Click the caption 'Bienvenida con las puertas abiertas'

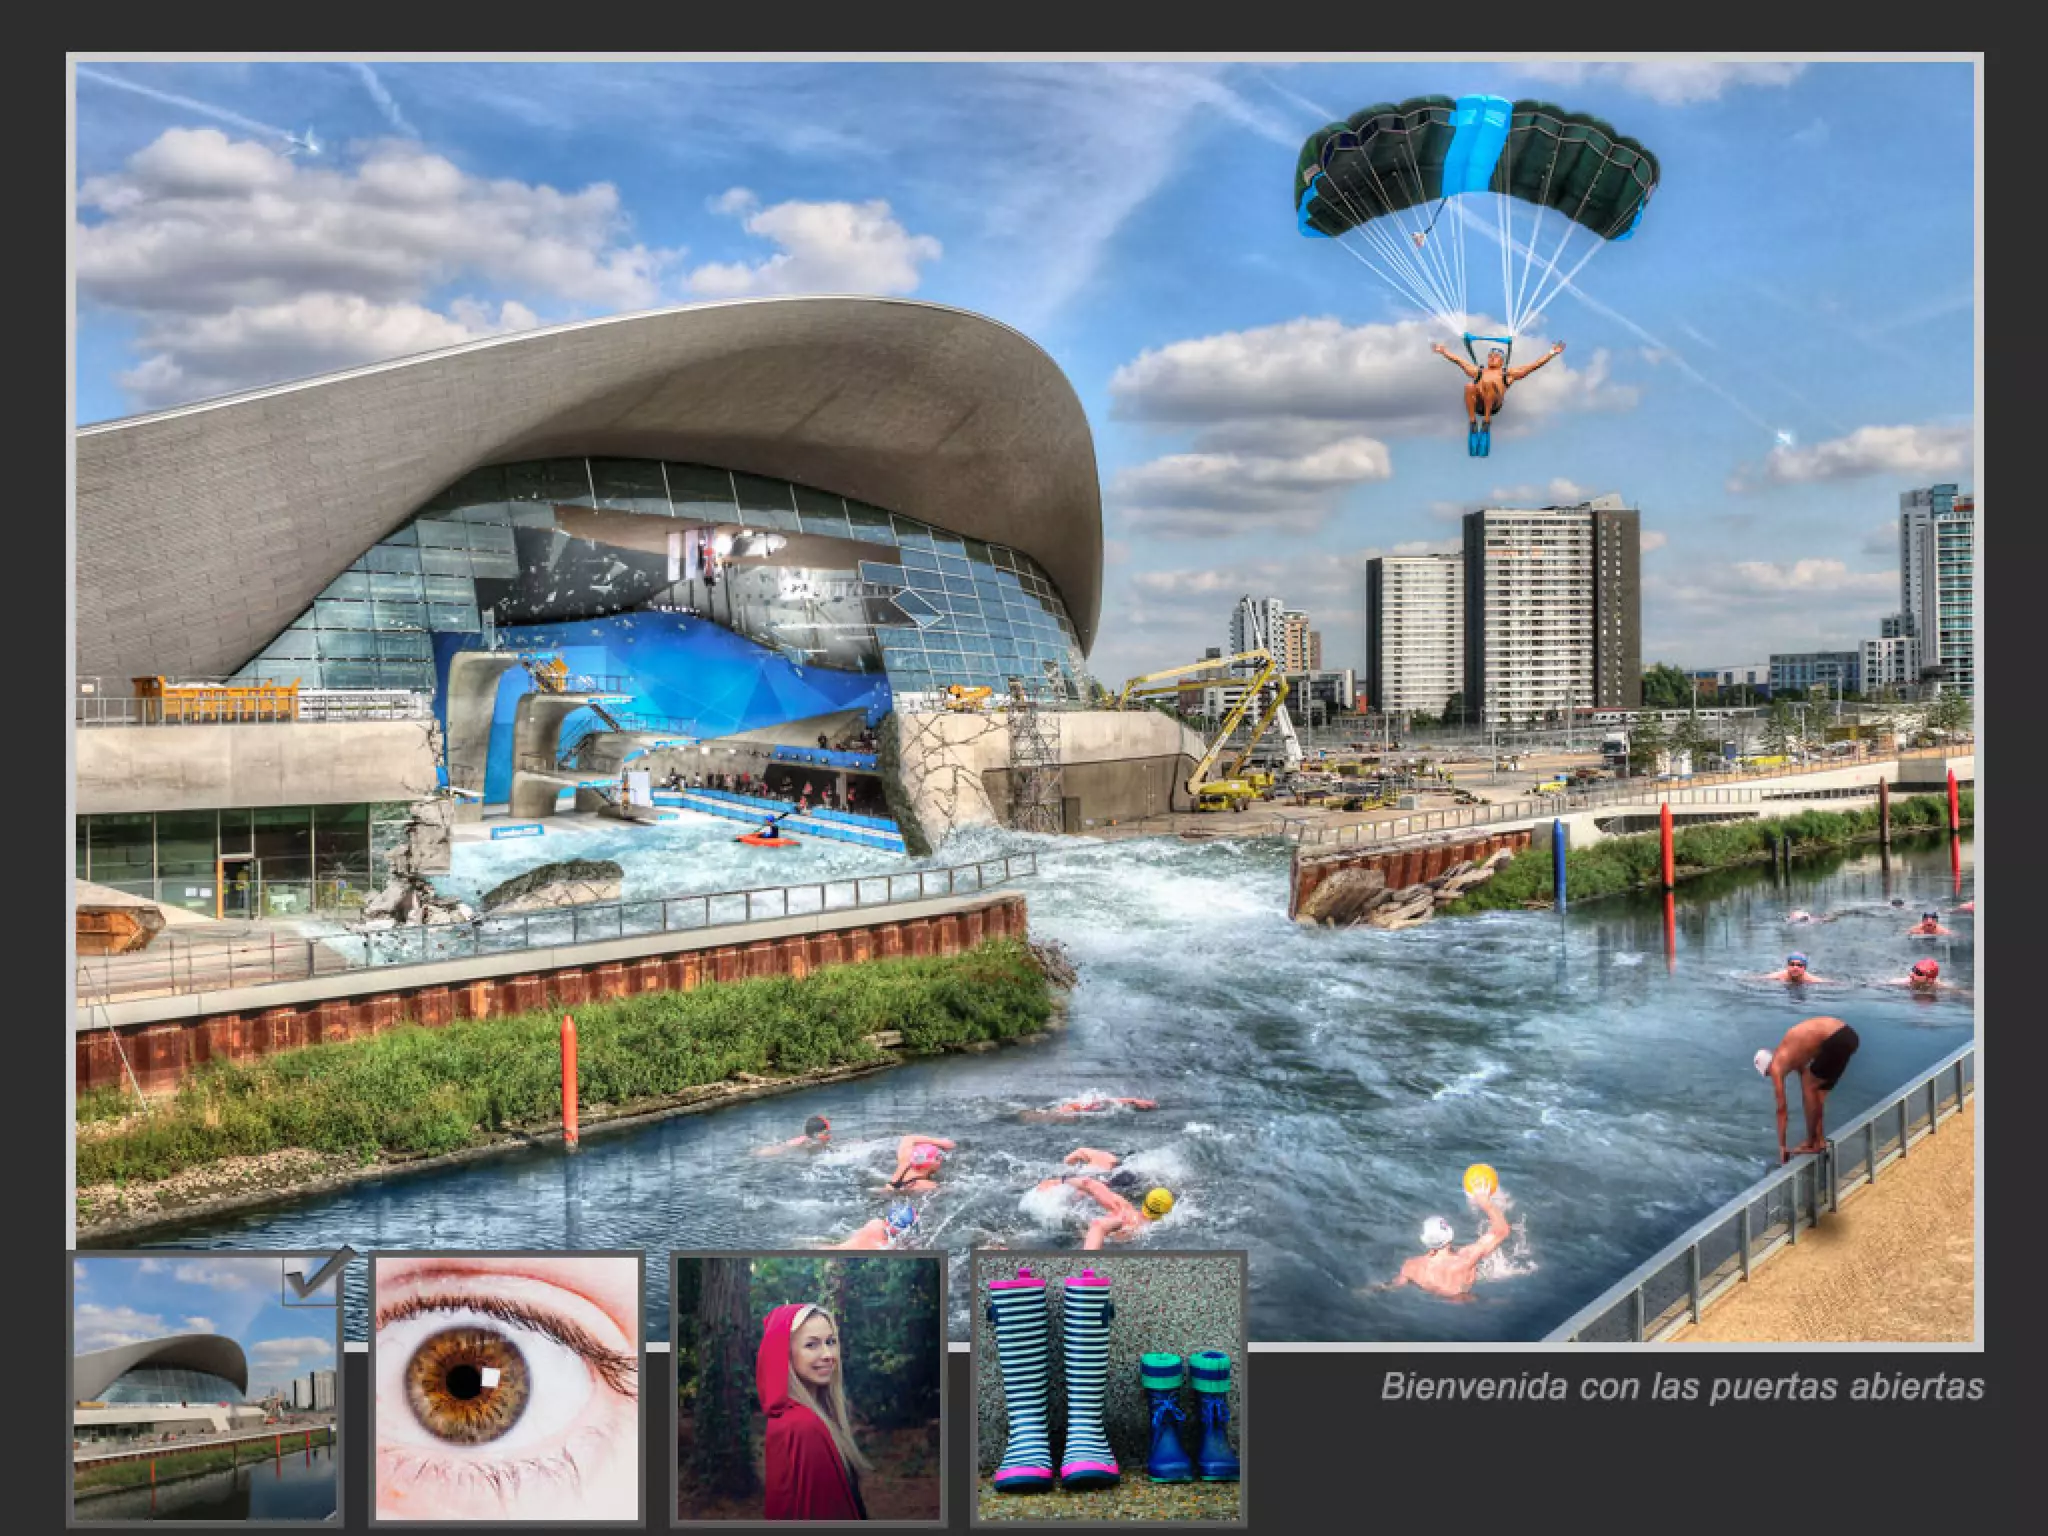pos(1681,1387)
